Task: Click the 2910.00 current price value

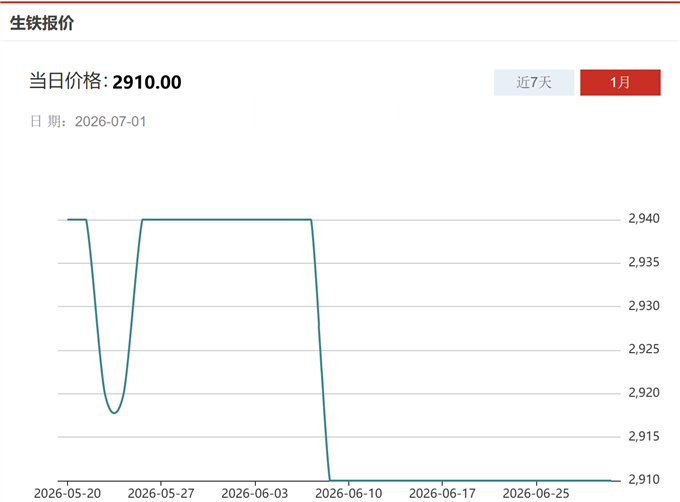Action: click(147, 82)
